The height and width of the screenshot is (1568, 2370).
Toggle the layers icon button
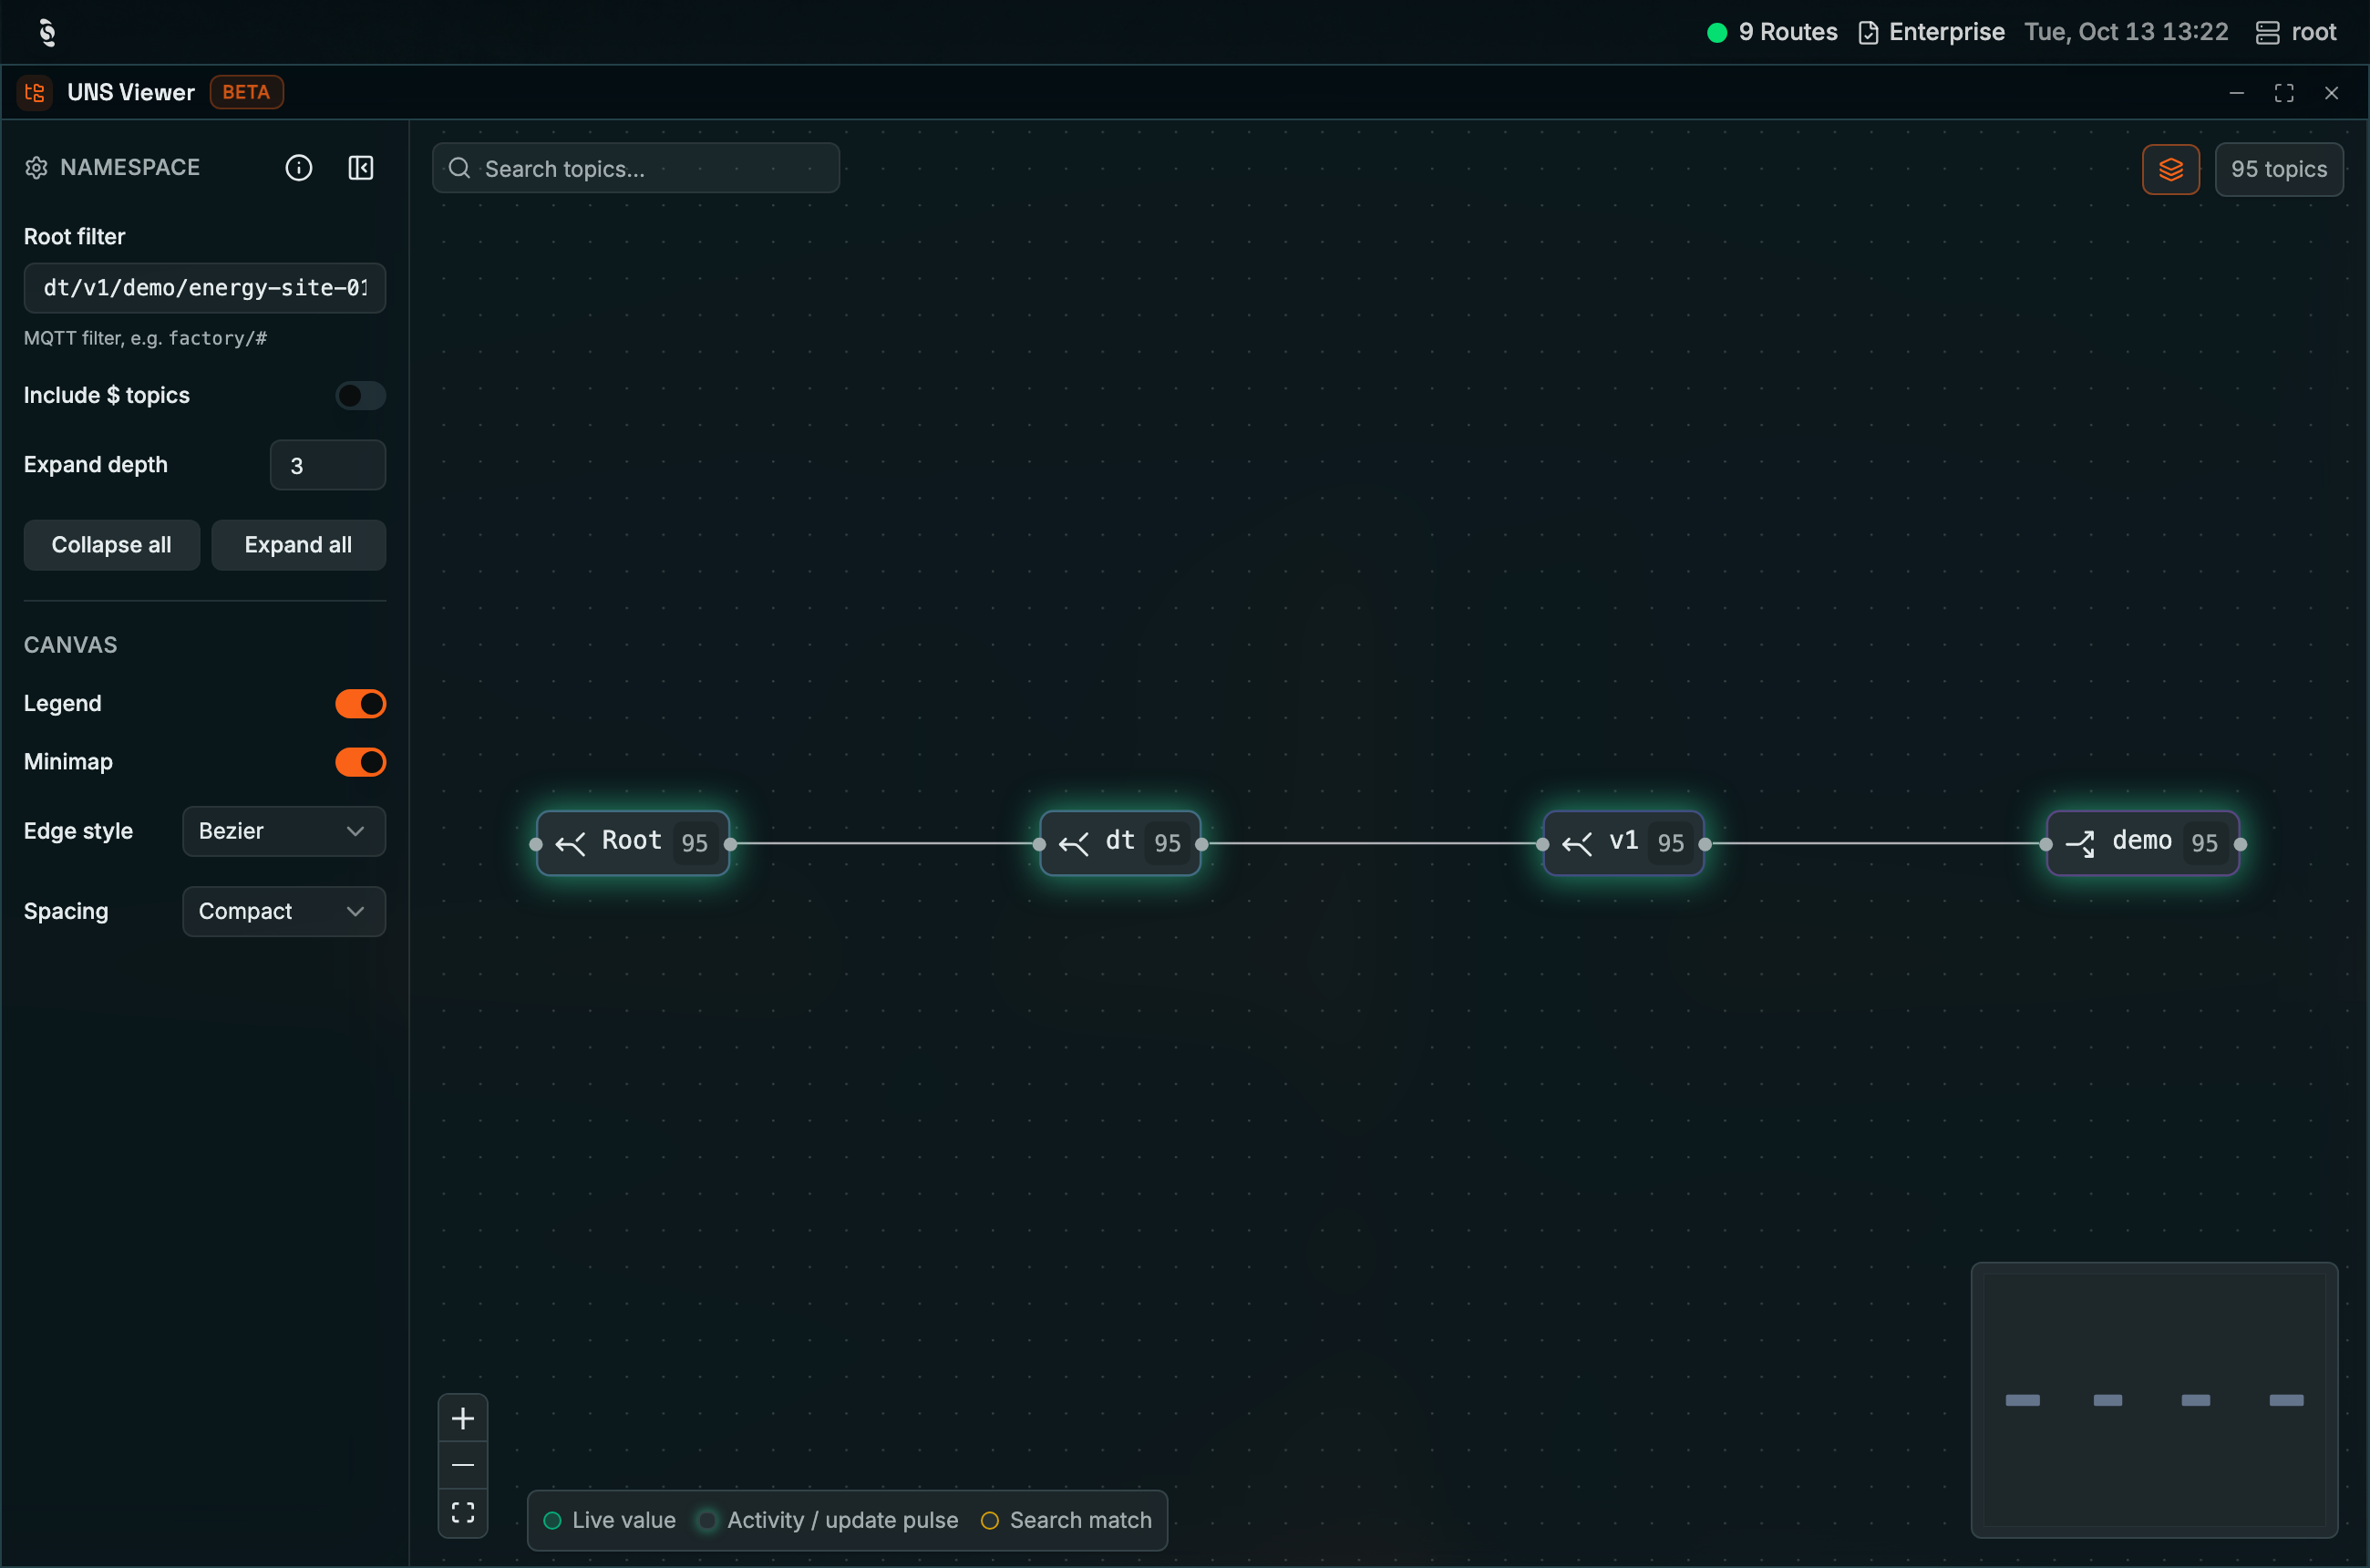pyautogui.click(x=2171, y=169)
